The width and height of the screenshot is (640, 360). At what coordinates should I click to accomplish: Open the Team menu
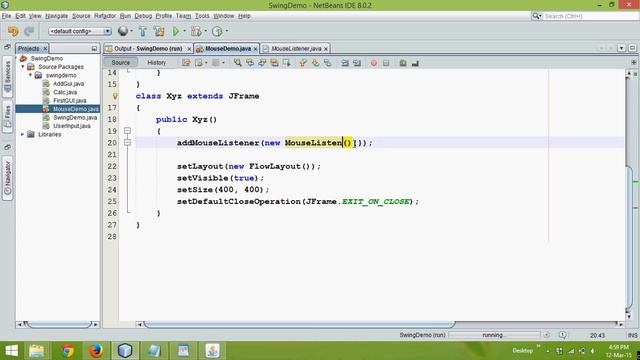183,16
